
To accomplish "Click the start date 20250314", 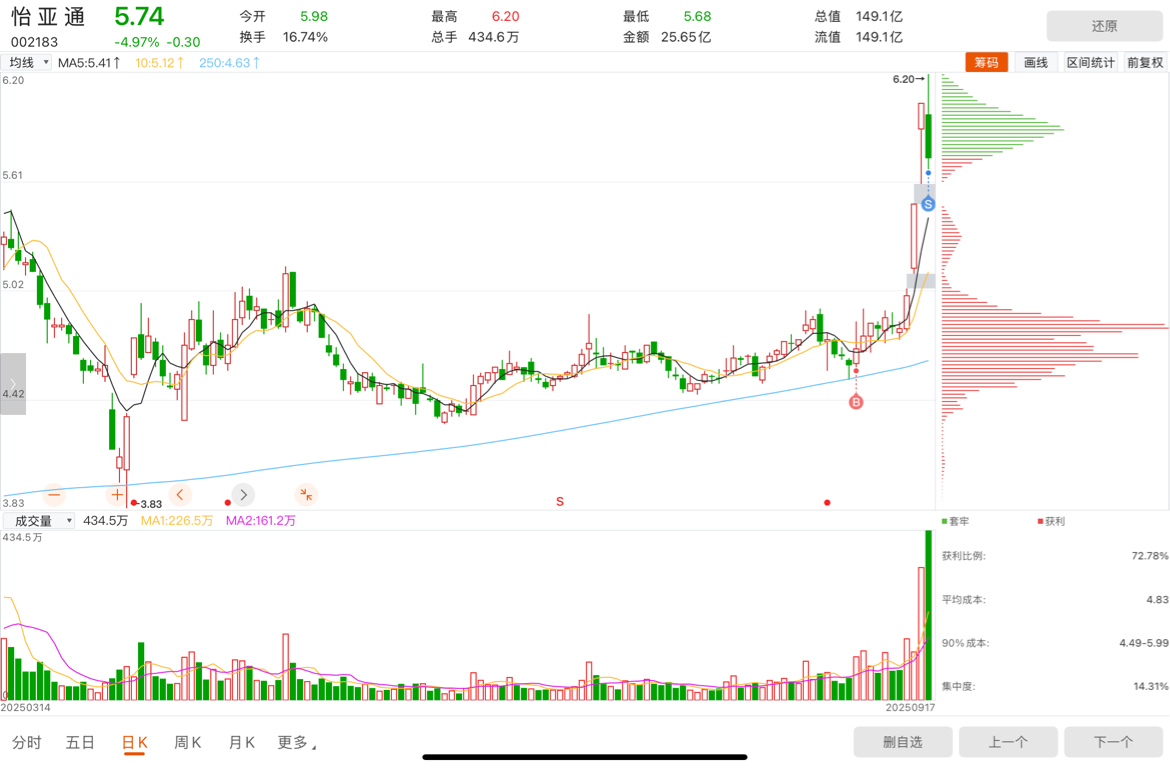I will click(x=26, y=707).
